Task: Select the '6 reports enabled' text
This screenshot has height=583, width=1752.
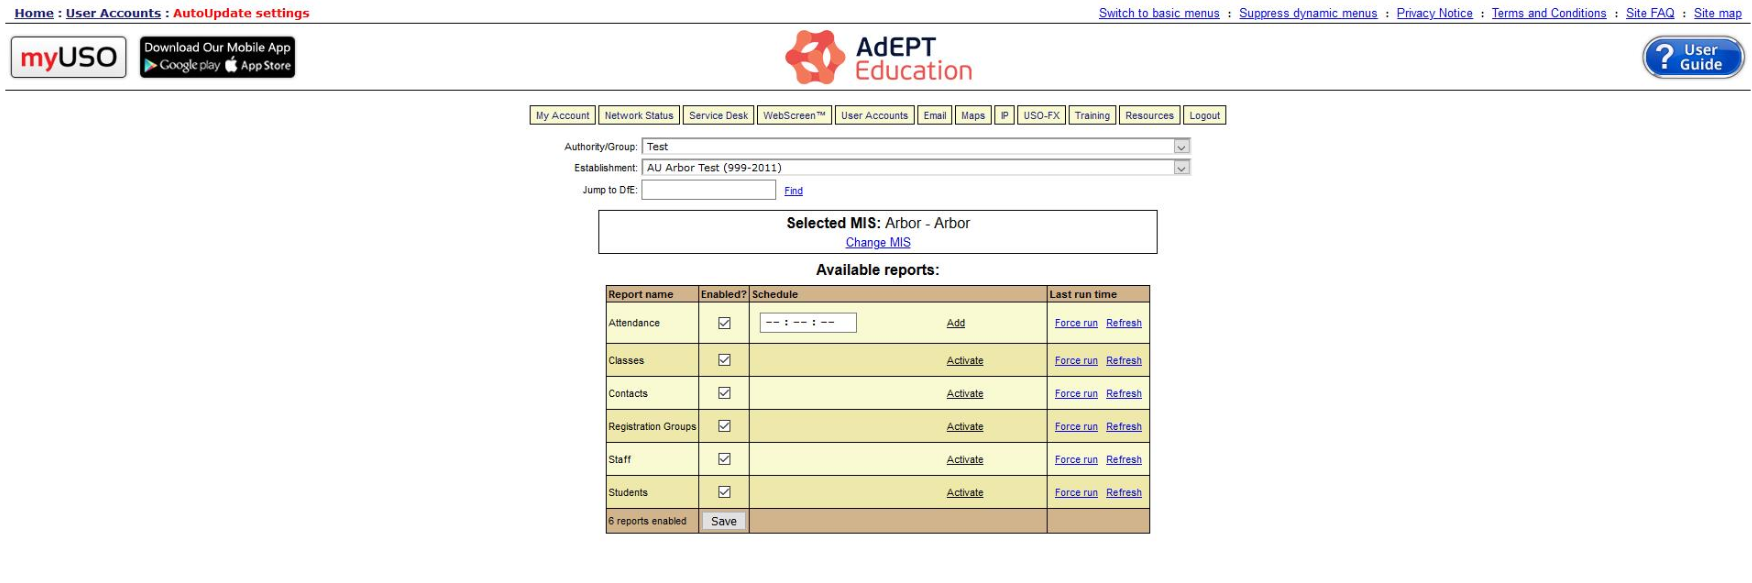Action: [647, 521]
